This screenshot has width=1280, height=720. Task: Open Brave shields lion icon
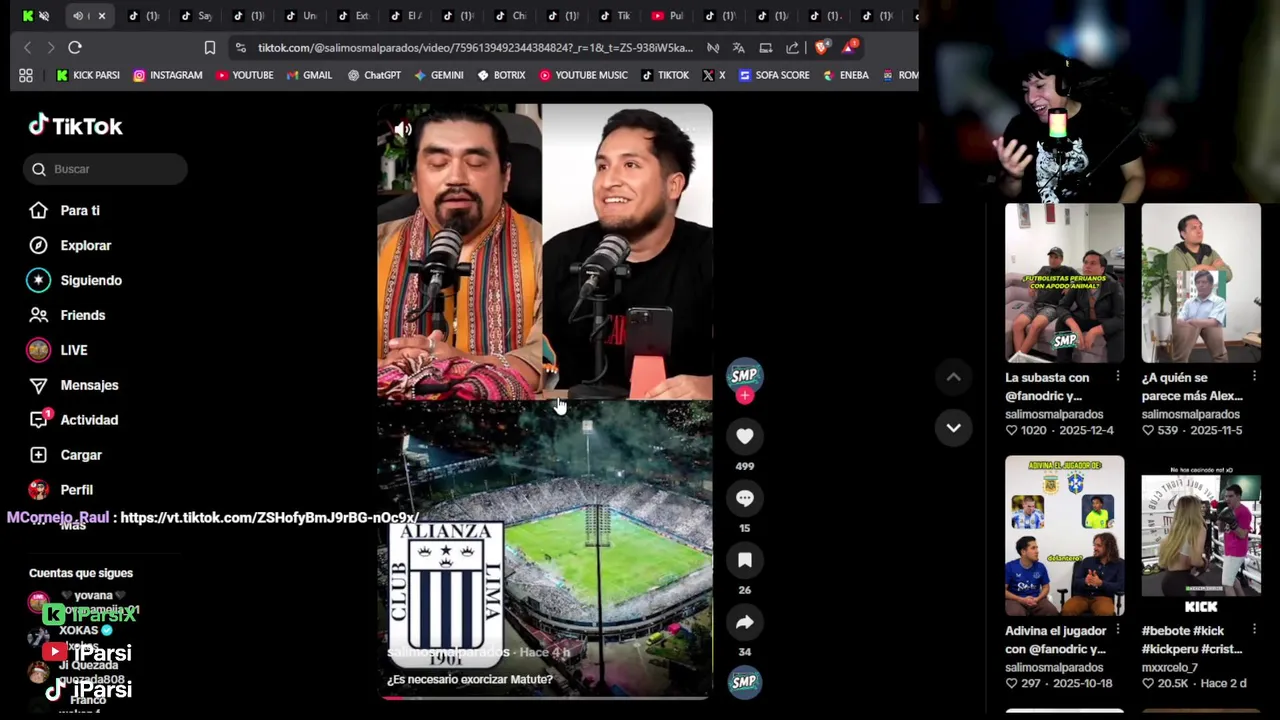[x=822, y=47]
